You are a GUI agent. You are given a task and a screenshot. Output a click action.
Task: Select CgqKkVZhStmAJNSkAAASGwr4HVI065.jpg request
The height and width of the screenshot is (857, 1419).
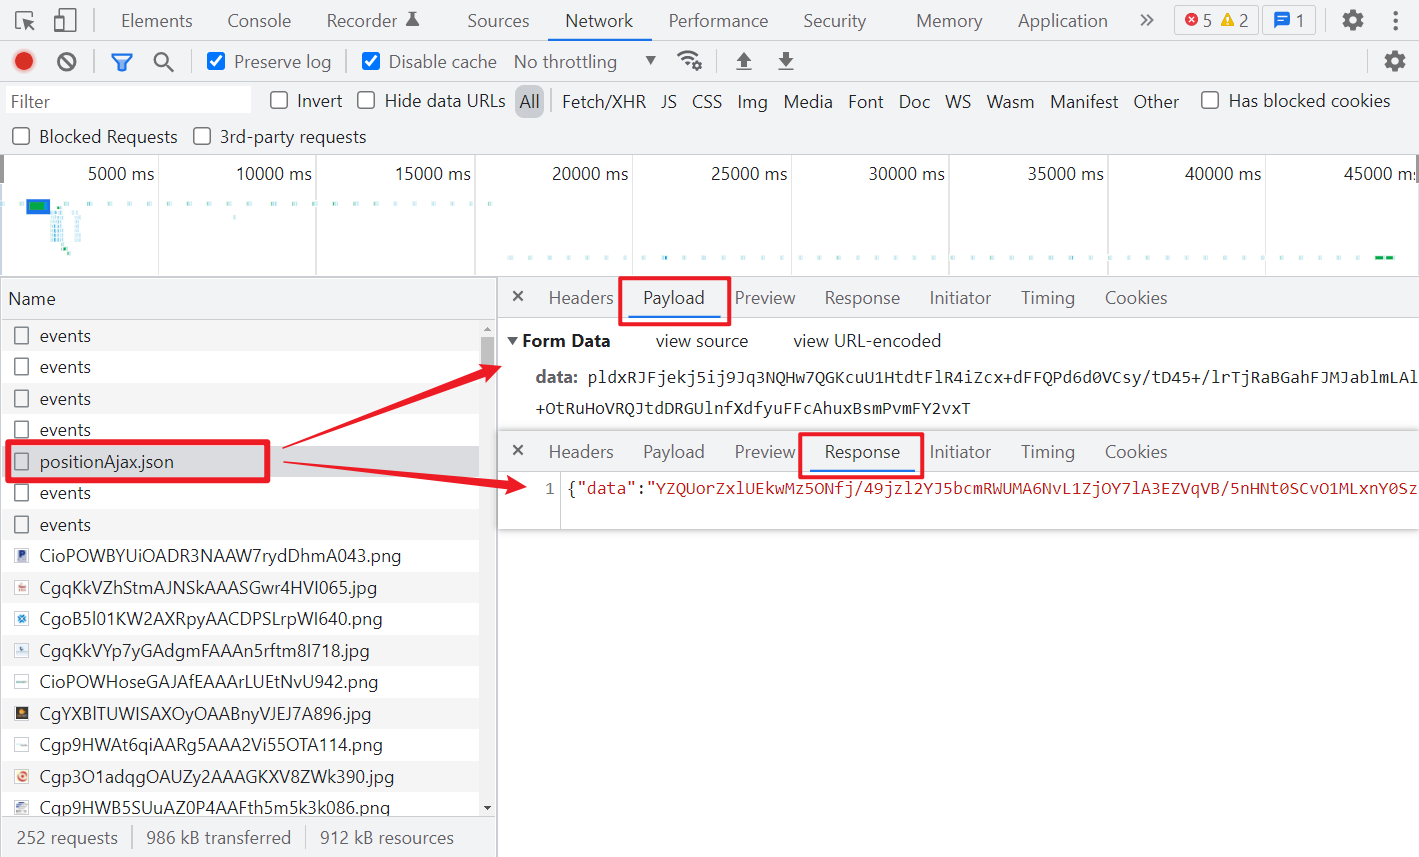[208, 588]
